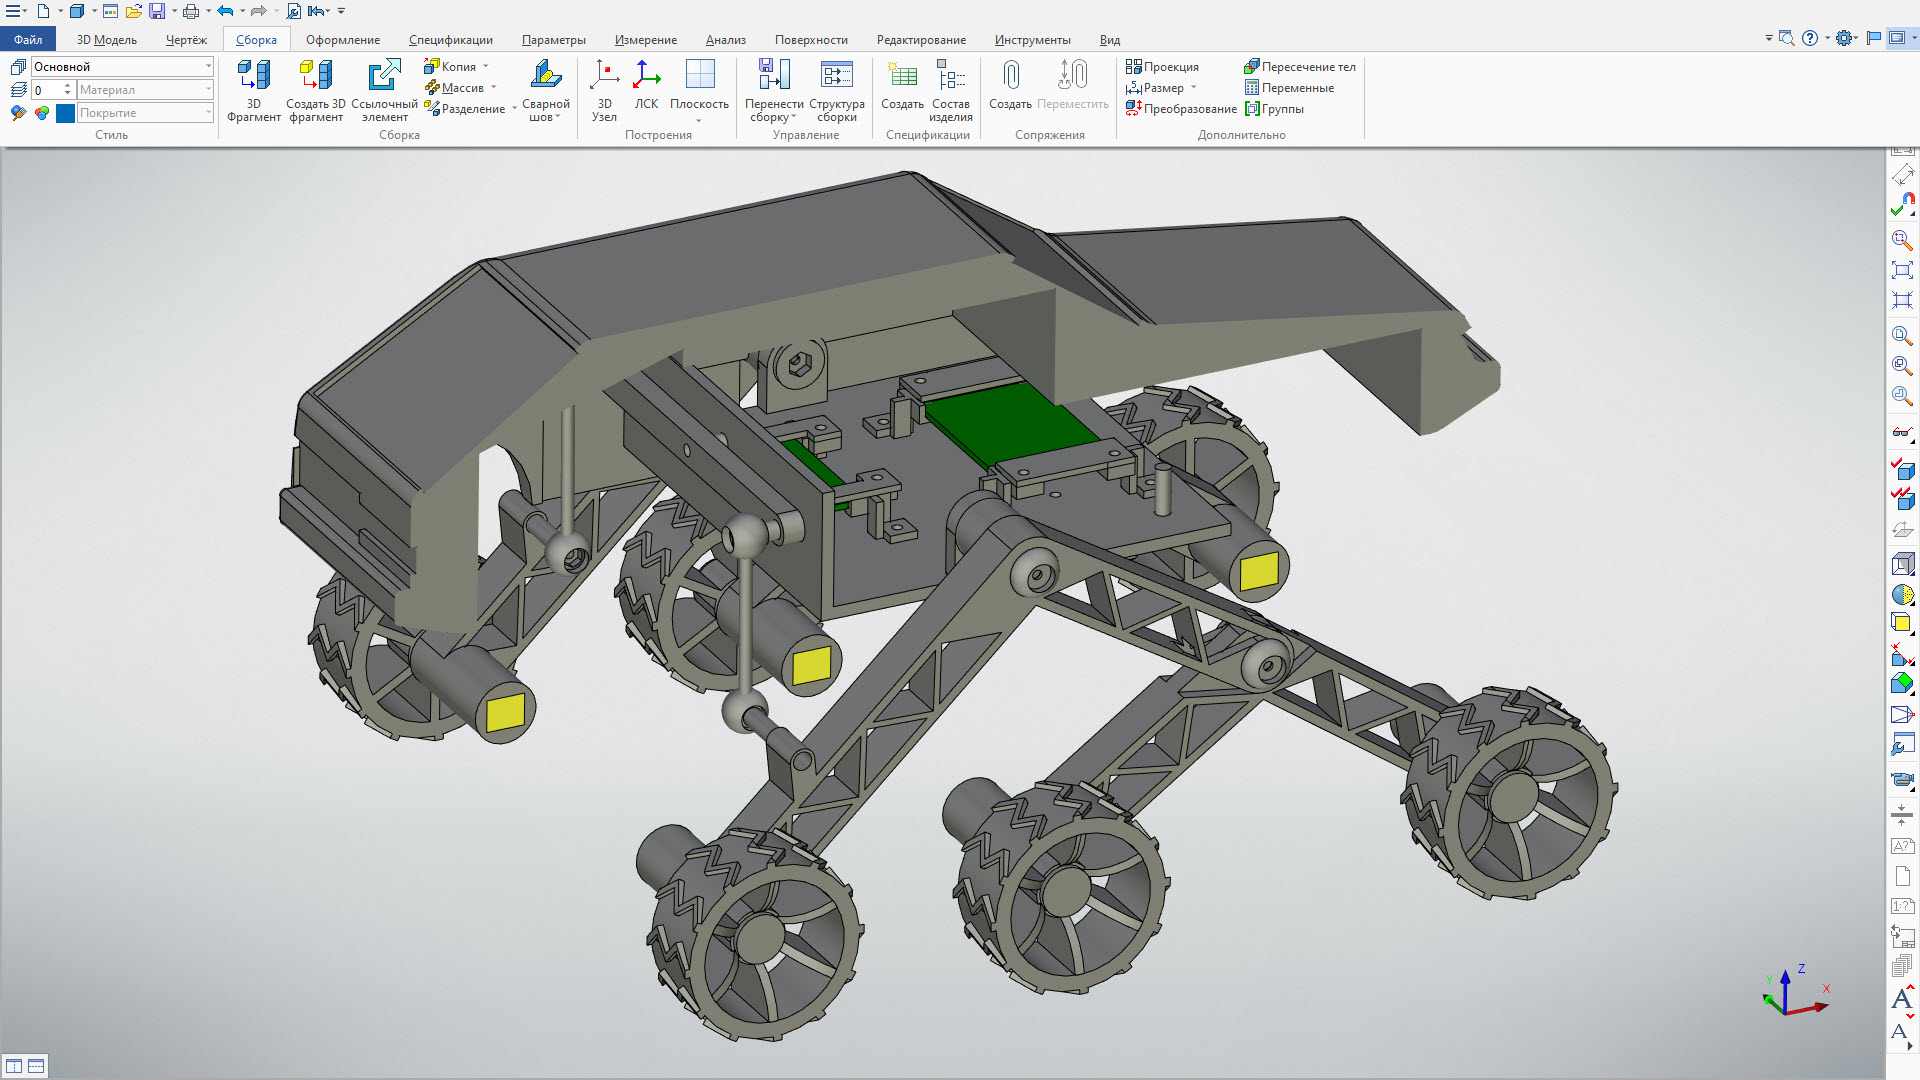Click the paint brush style icon

tap(18, 113)
